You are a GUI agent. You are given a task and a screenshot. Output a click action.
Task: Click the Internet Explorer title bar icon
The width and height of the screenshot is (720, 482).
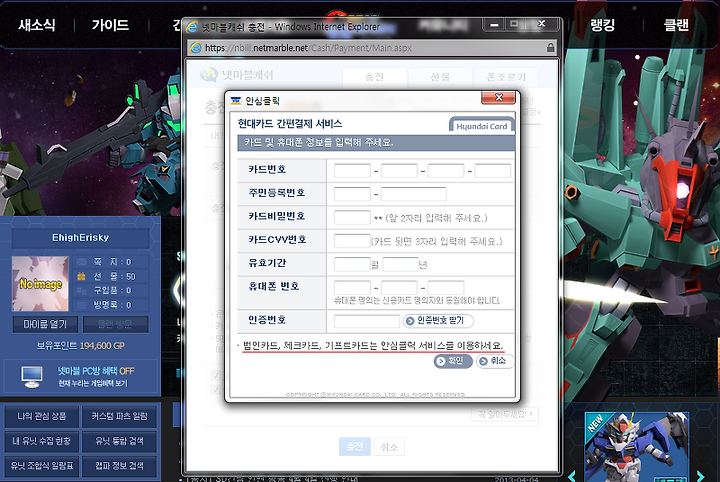[x=192, y=27]
